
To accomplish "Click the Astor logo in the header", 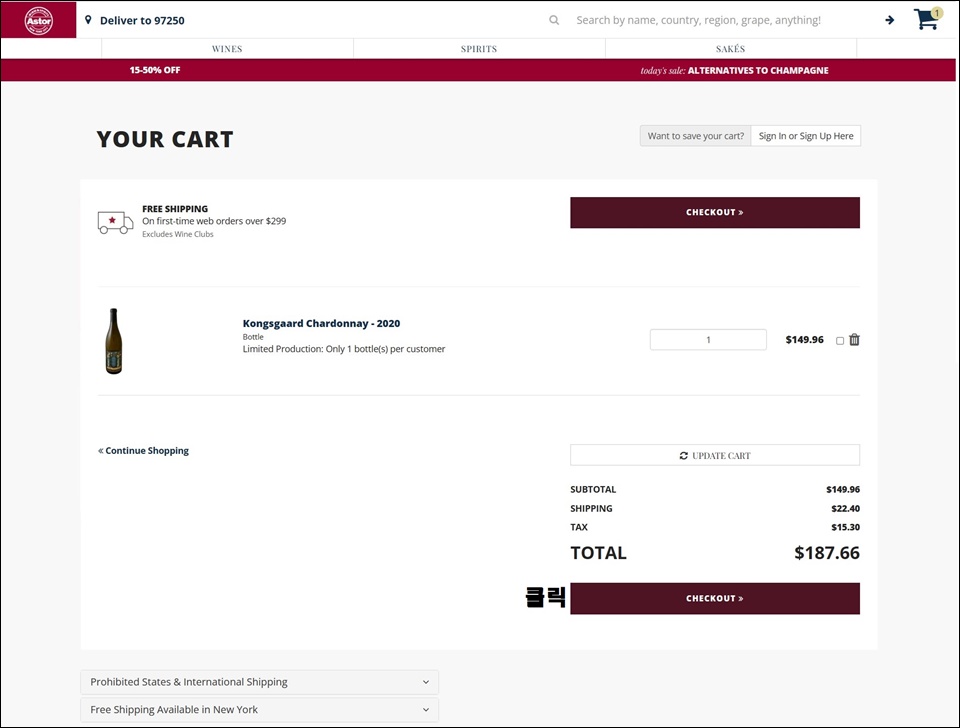I will pyautogui.click(x=39, y=20).
